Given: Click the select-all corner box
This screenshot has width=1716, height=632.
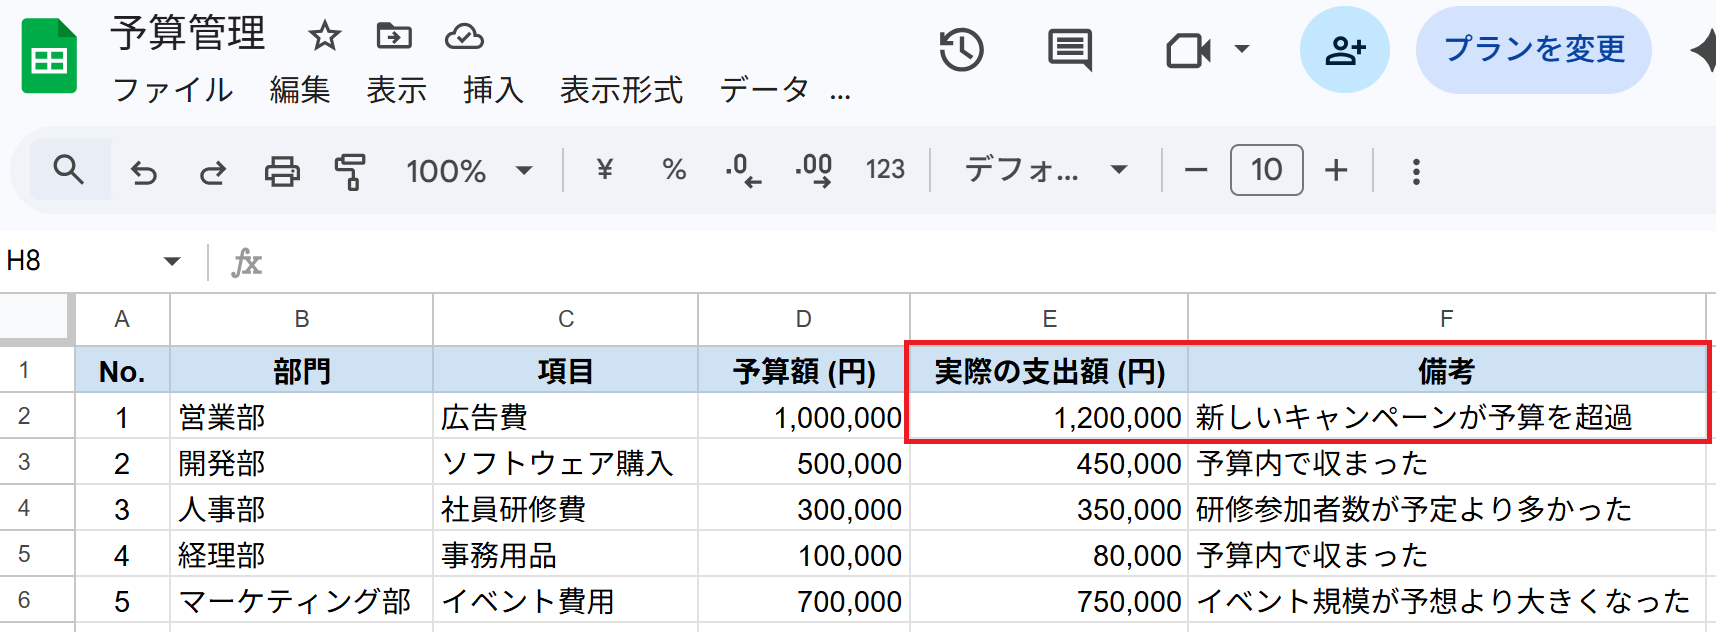Looking at the screenshot, I should 37,319.
